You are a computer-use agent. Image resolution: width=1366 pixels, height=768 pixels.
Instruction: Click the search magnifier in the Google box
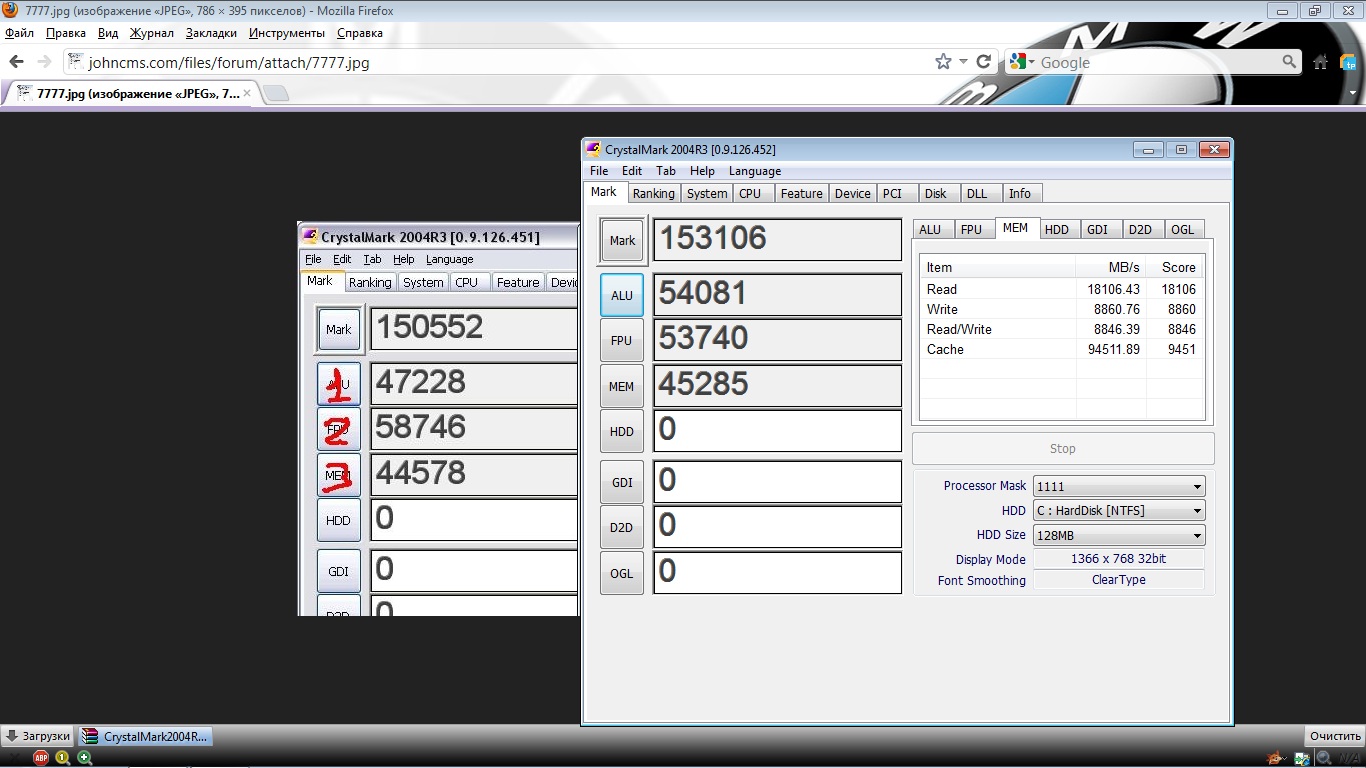pyautogui.click(x=1289, y=62)
